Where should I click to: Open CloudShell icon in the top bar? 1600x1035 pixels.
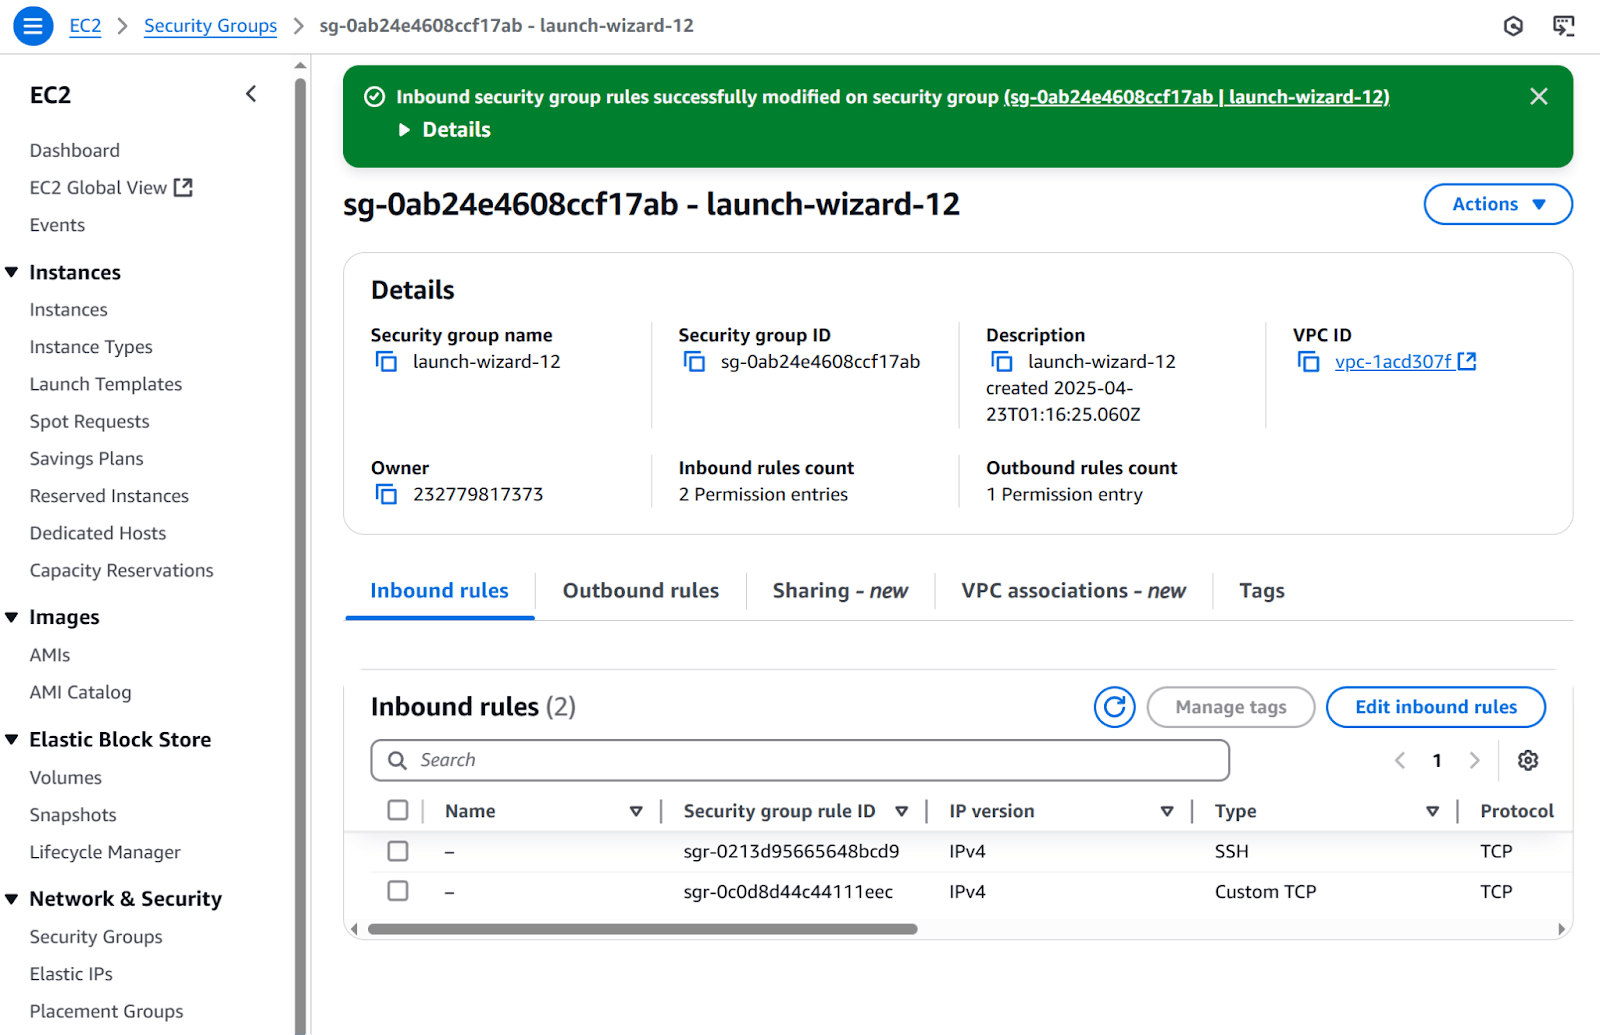click(1563, 26)
